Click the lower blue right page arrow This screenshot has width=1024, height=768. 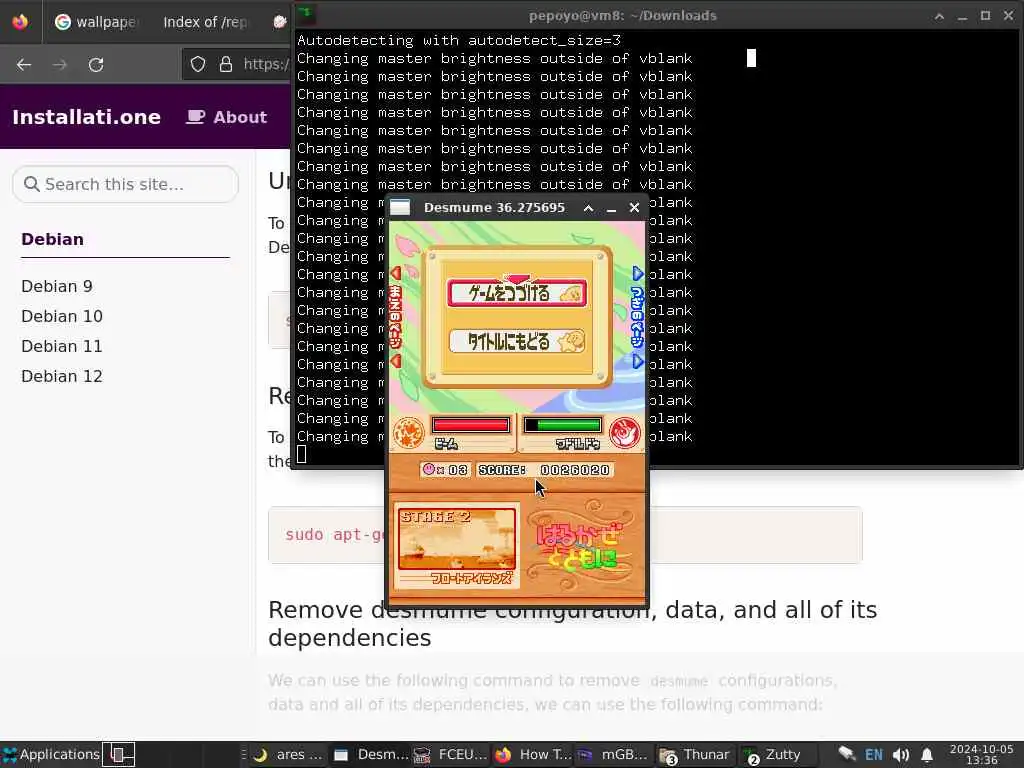[638, 361]
